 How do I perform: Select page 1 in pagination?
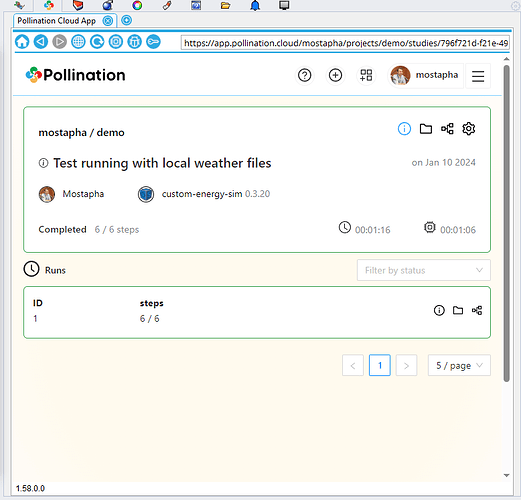pyautogui.click(x=379, y=365)
